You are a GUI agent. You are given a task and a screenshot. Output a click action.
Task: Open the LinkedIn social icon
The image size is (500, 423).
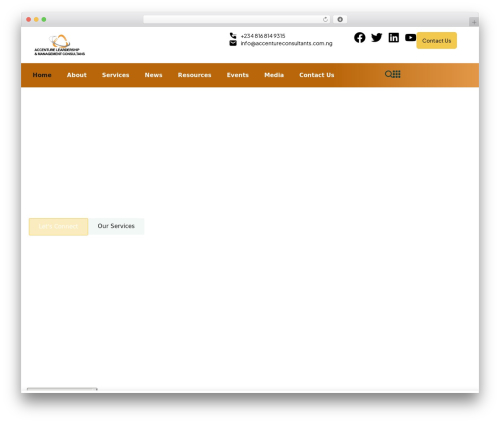click(x=393, y=38)
